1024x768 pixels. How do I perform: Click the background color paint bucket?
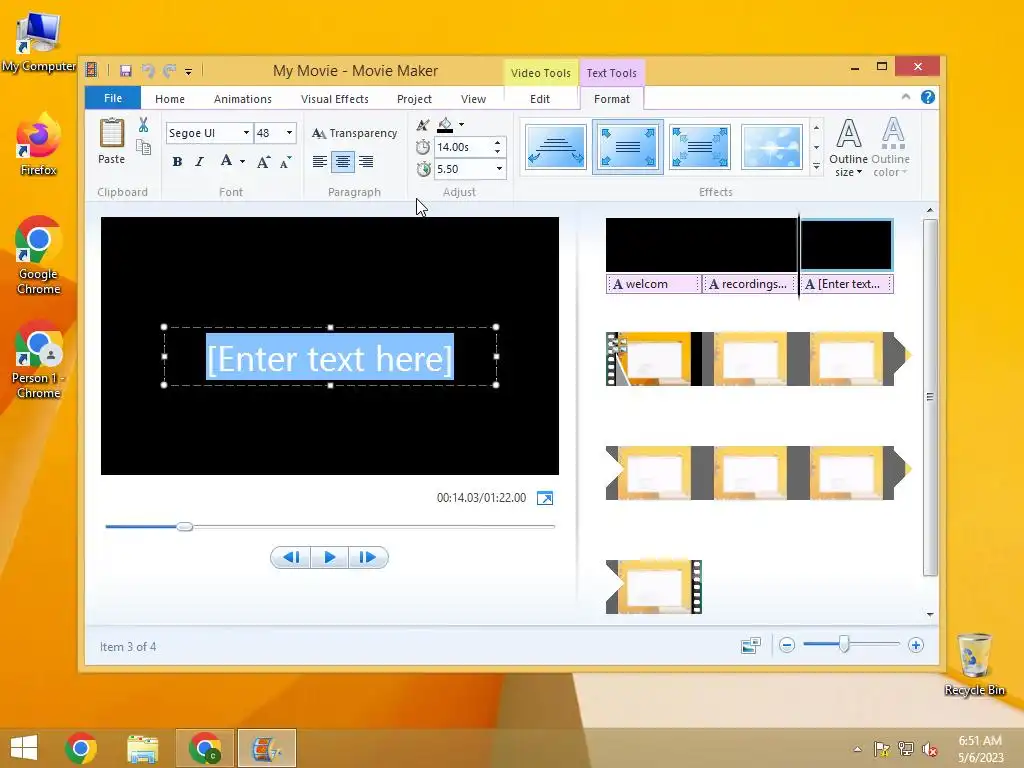445,124
